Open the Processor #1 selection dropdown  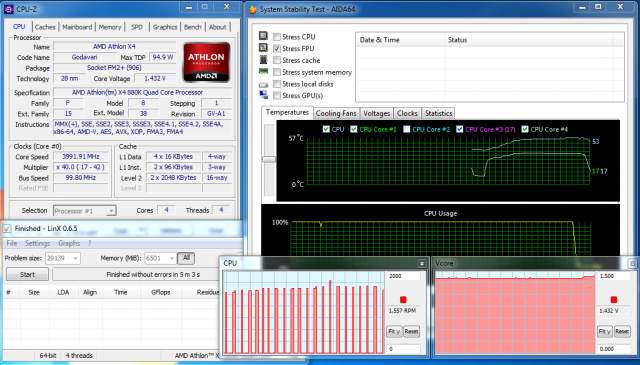point(85,211)
